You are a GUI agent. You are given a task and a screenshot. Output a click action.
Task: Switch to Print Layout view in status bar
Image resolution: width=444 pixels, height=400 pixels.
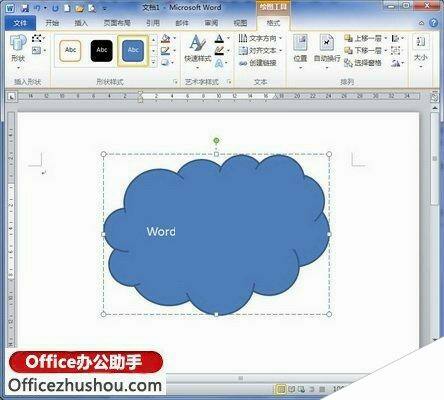(281, 389)
